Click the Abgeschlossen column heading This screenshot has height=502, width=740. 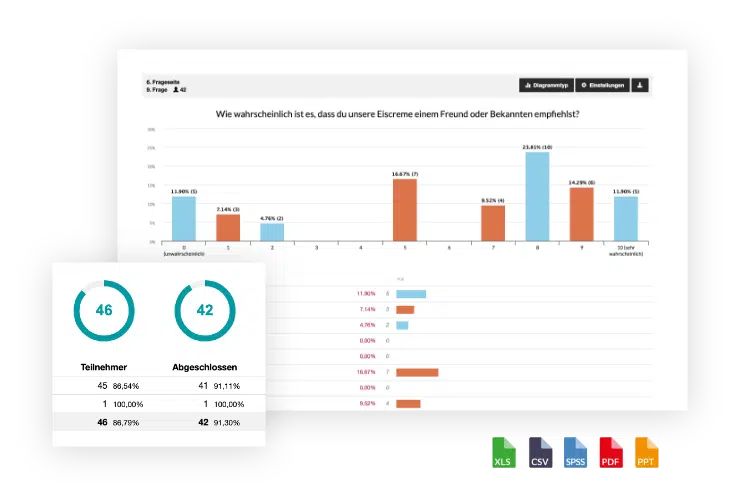click(x=205, y=366)
